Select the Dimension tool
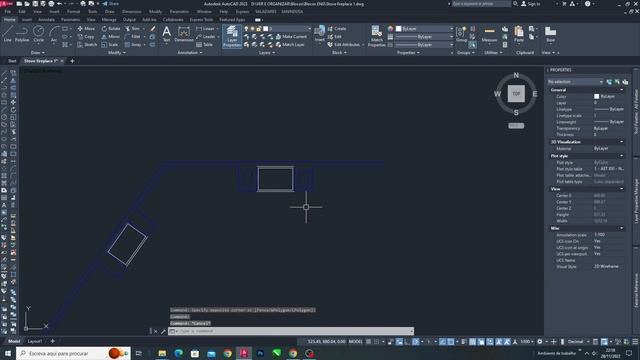640x360 pixels. pos(184,33)
